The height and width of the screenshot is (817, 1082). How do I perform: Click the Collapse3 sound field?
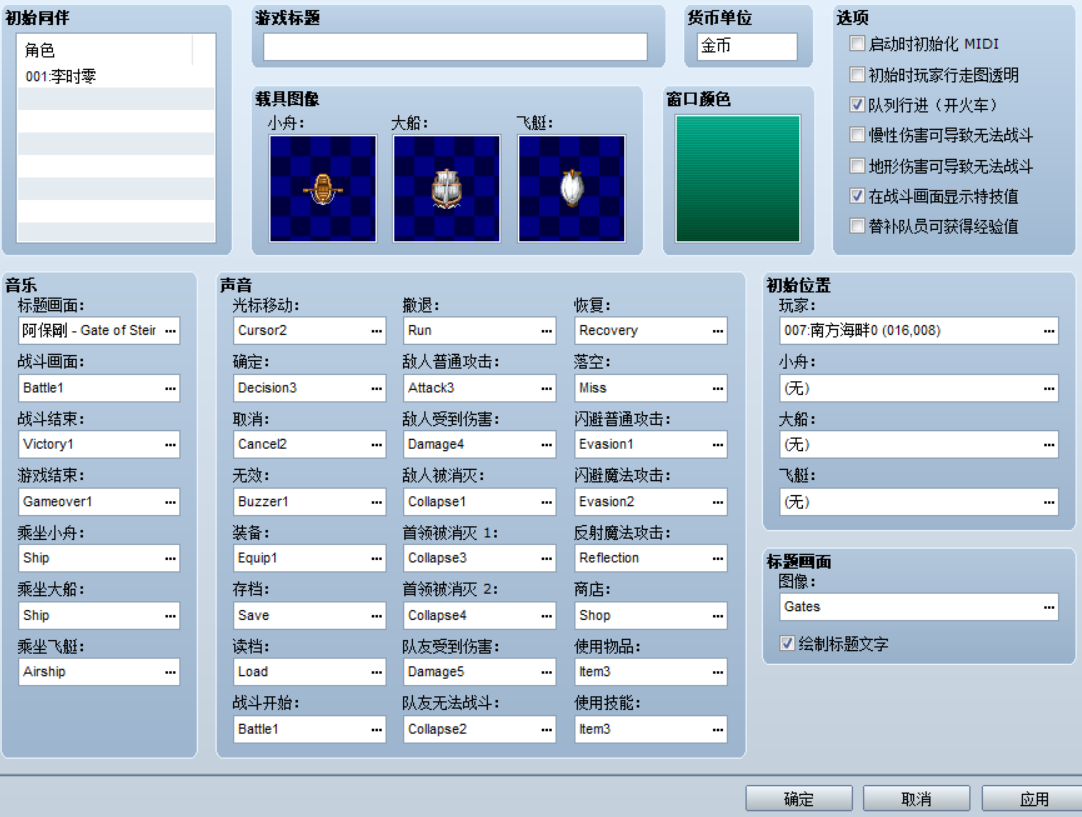480,558
